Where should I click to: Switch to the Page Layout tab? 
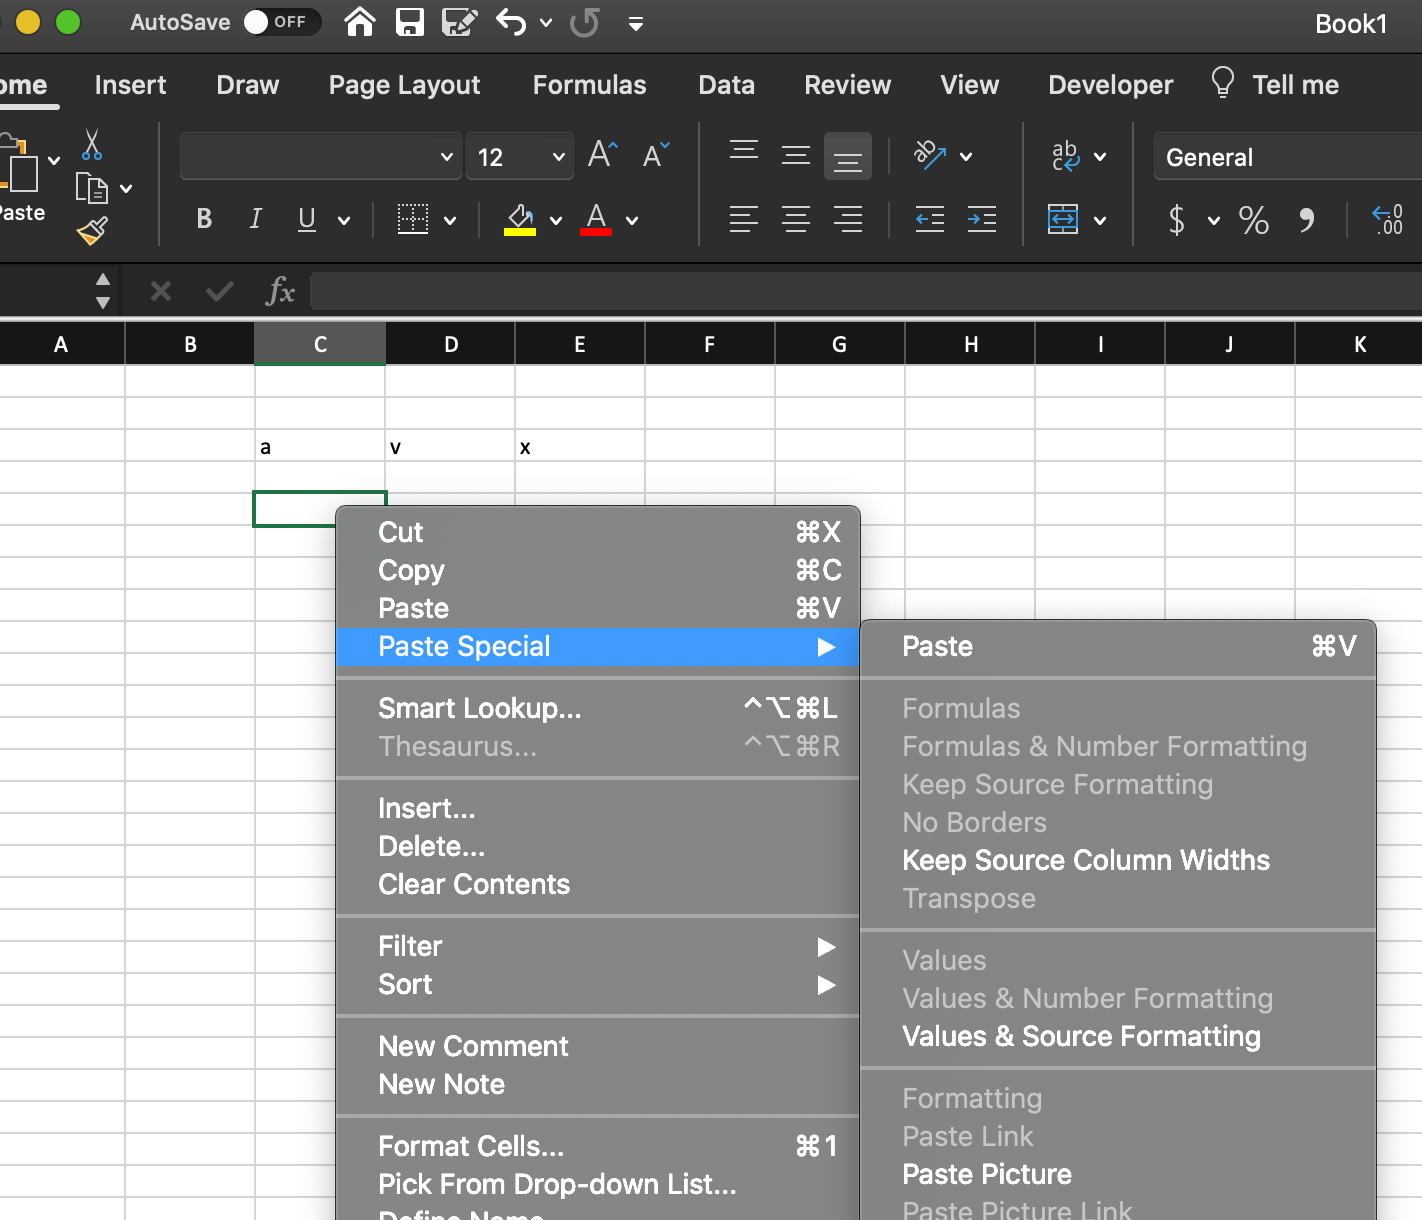point(405,85)
